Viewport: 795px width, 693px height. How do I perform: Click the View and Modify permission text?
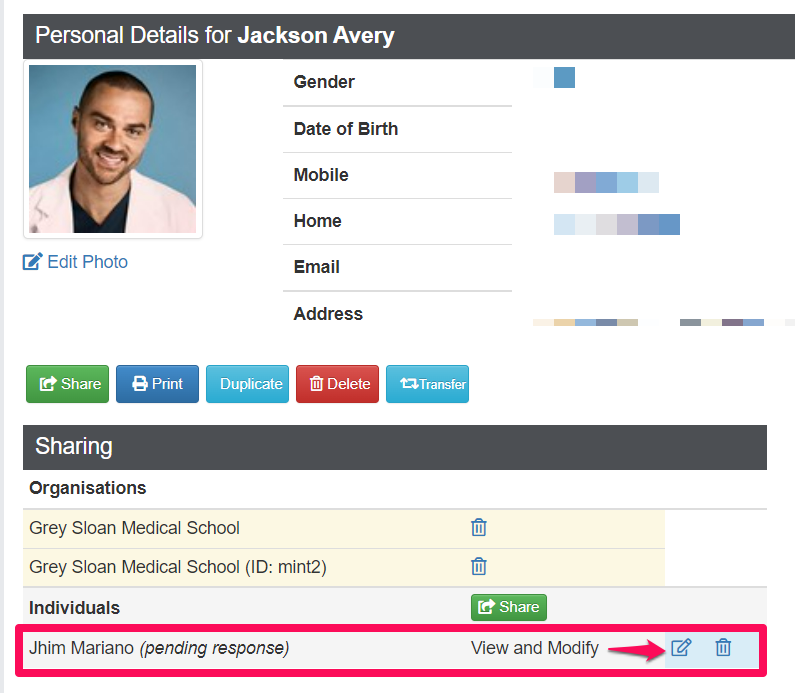tap(534, 648)
